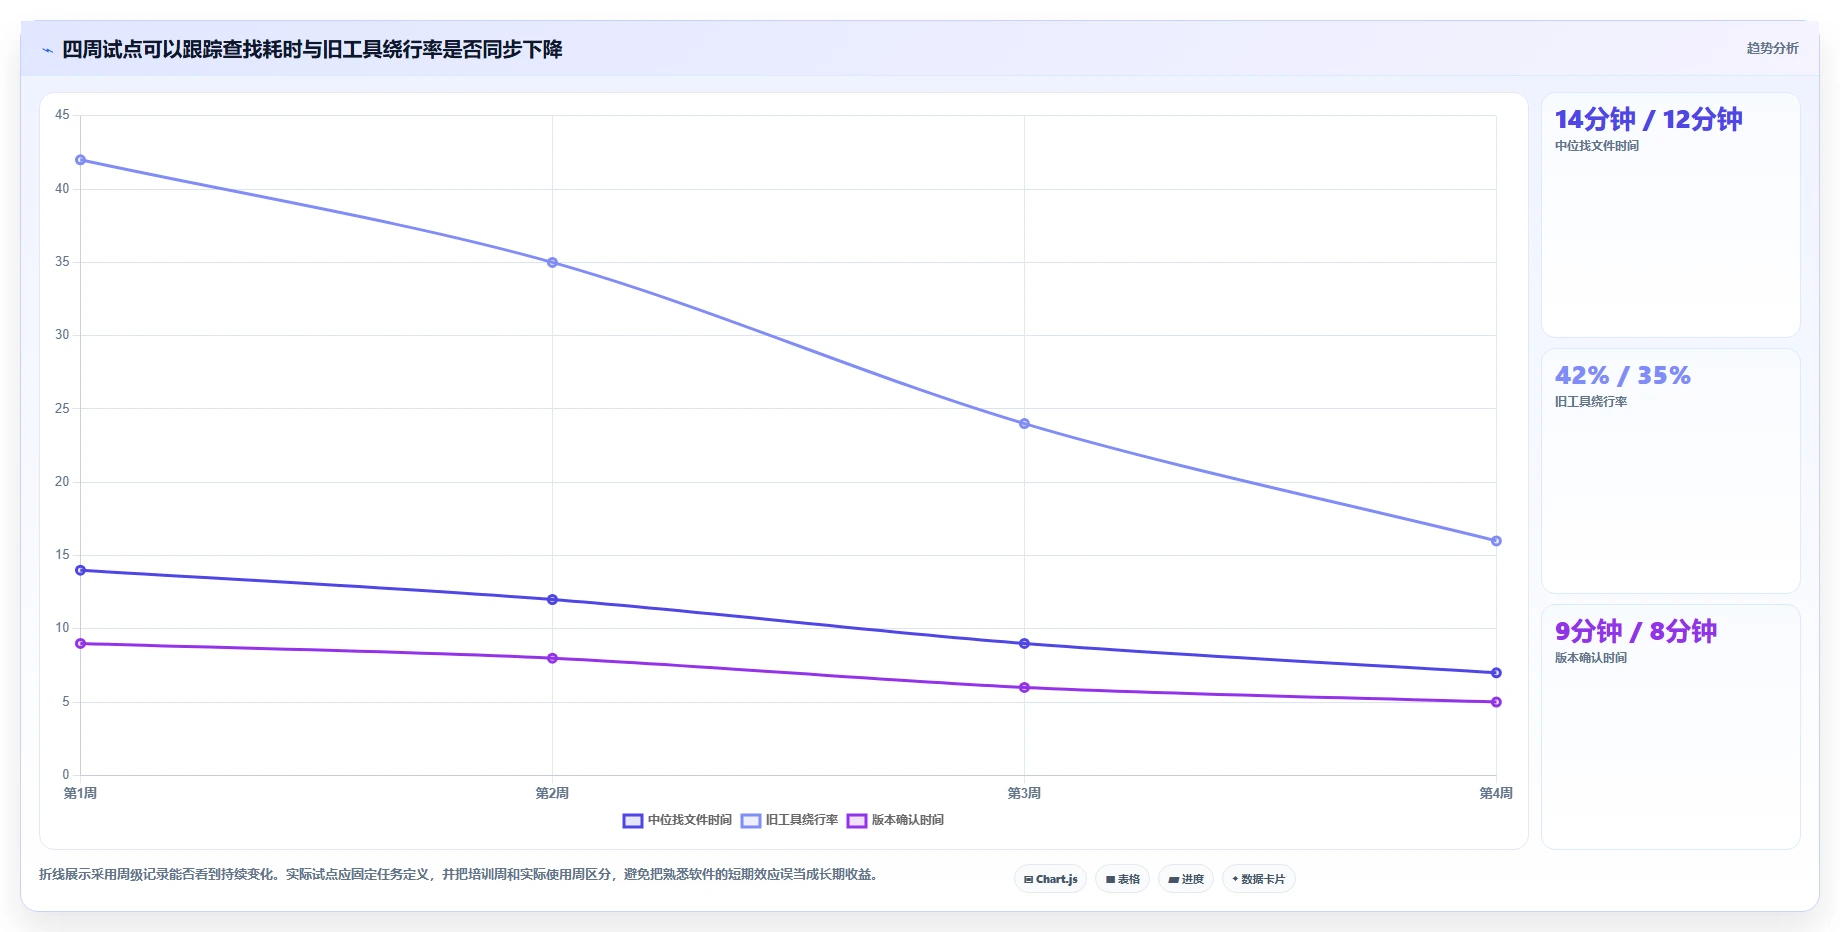Open the 14分钟 / 12分钟 stat card
This screenshot has height=932, width=1840.
click(1670, 215)
